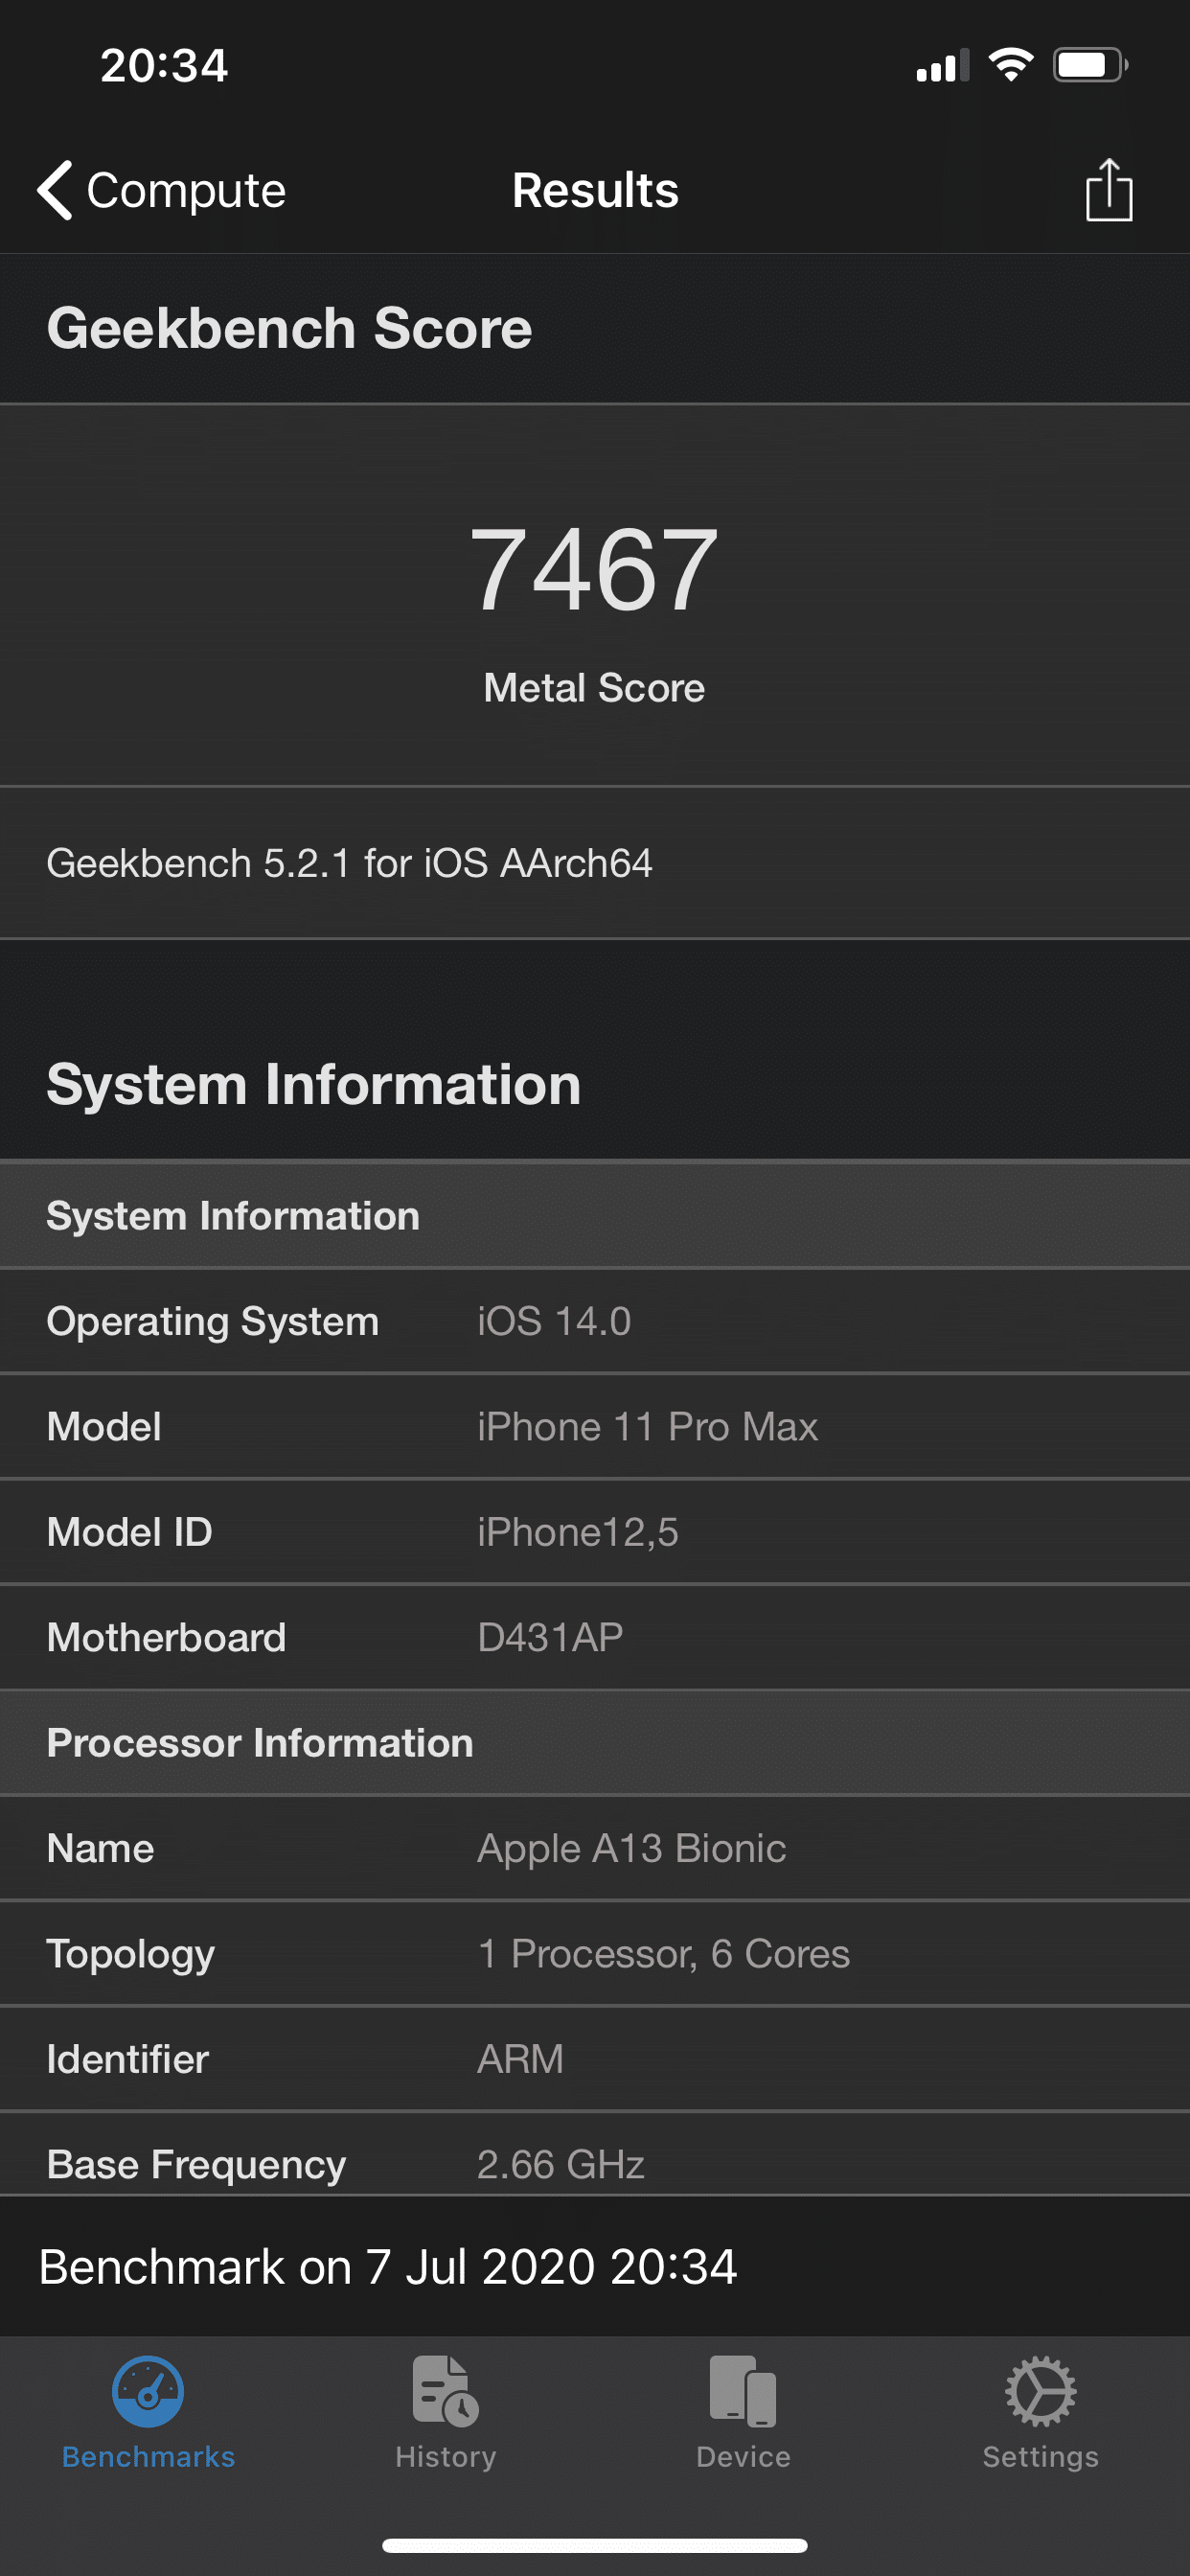Tap the share icon in the header

click(x=1108, y=190)
